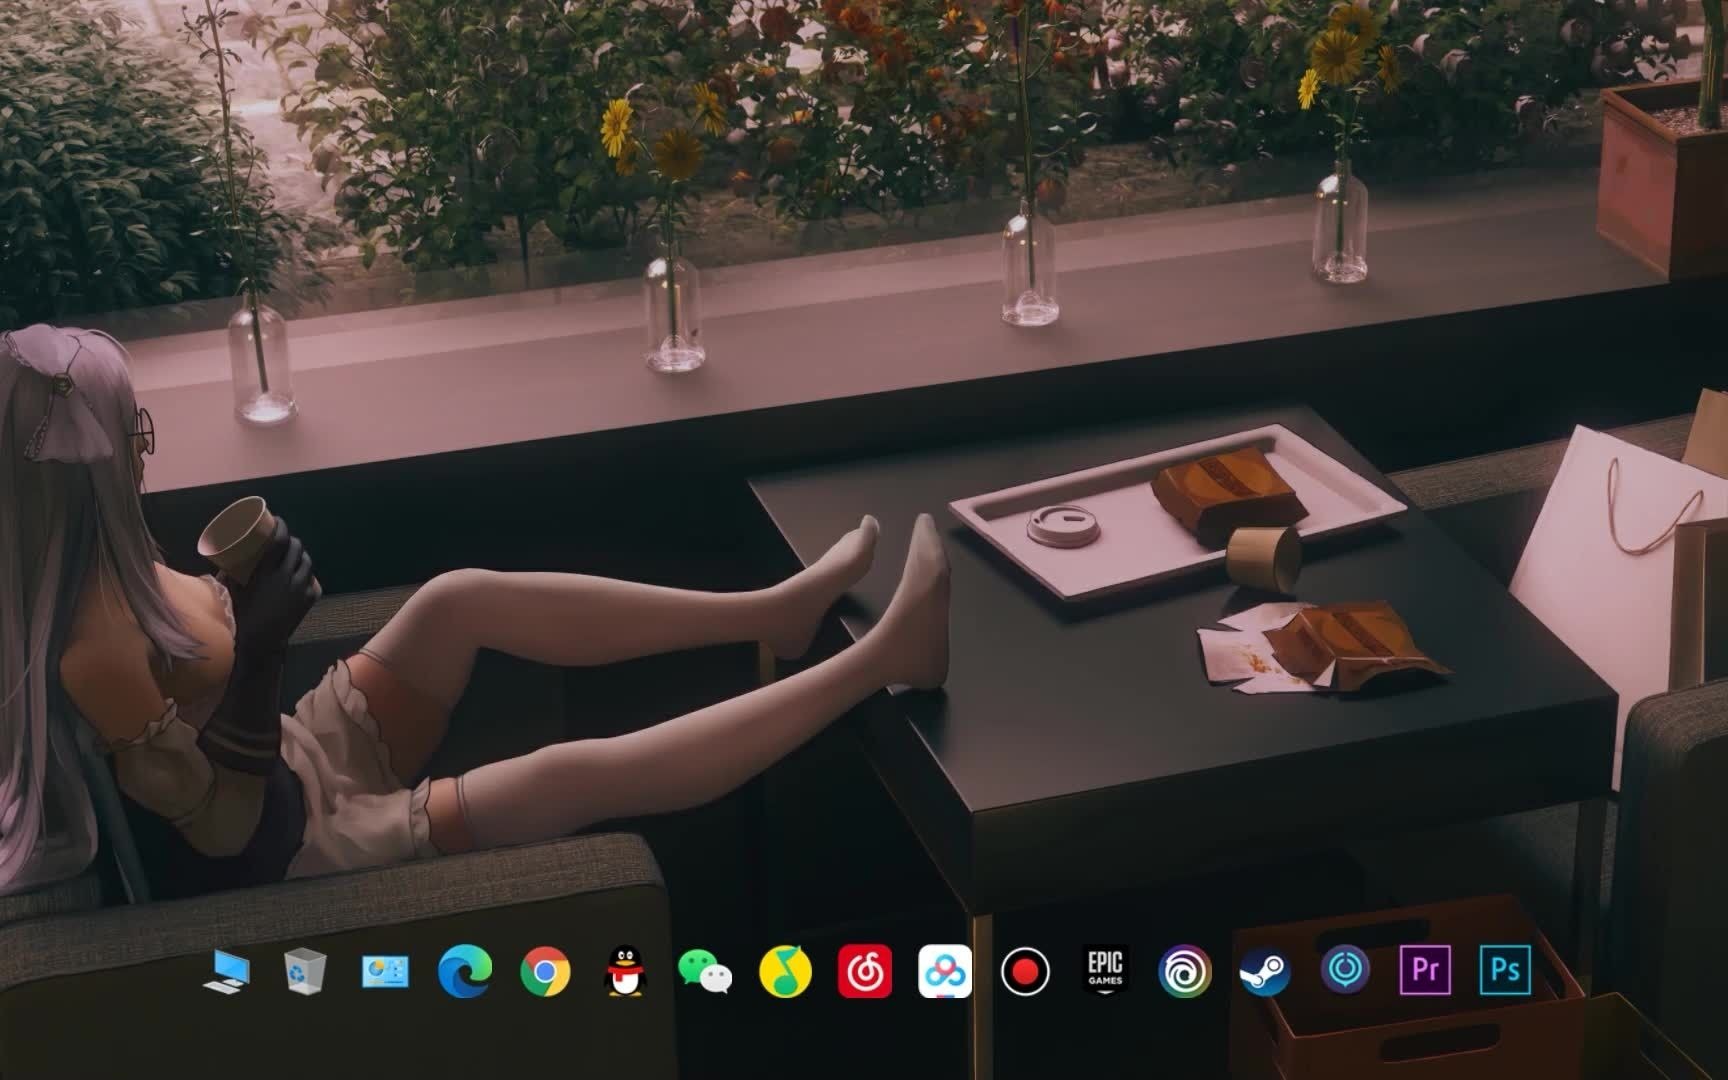Open the purple circular power-ring app
This screenshot has height=1080, width=1728.
click(1345, 969)
